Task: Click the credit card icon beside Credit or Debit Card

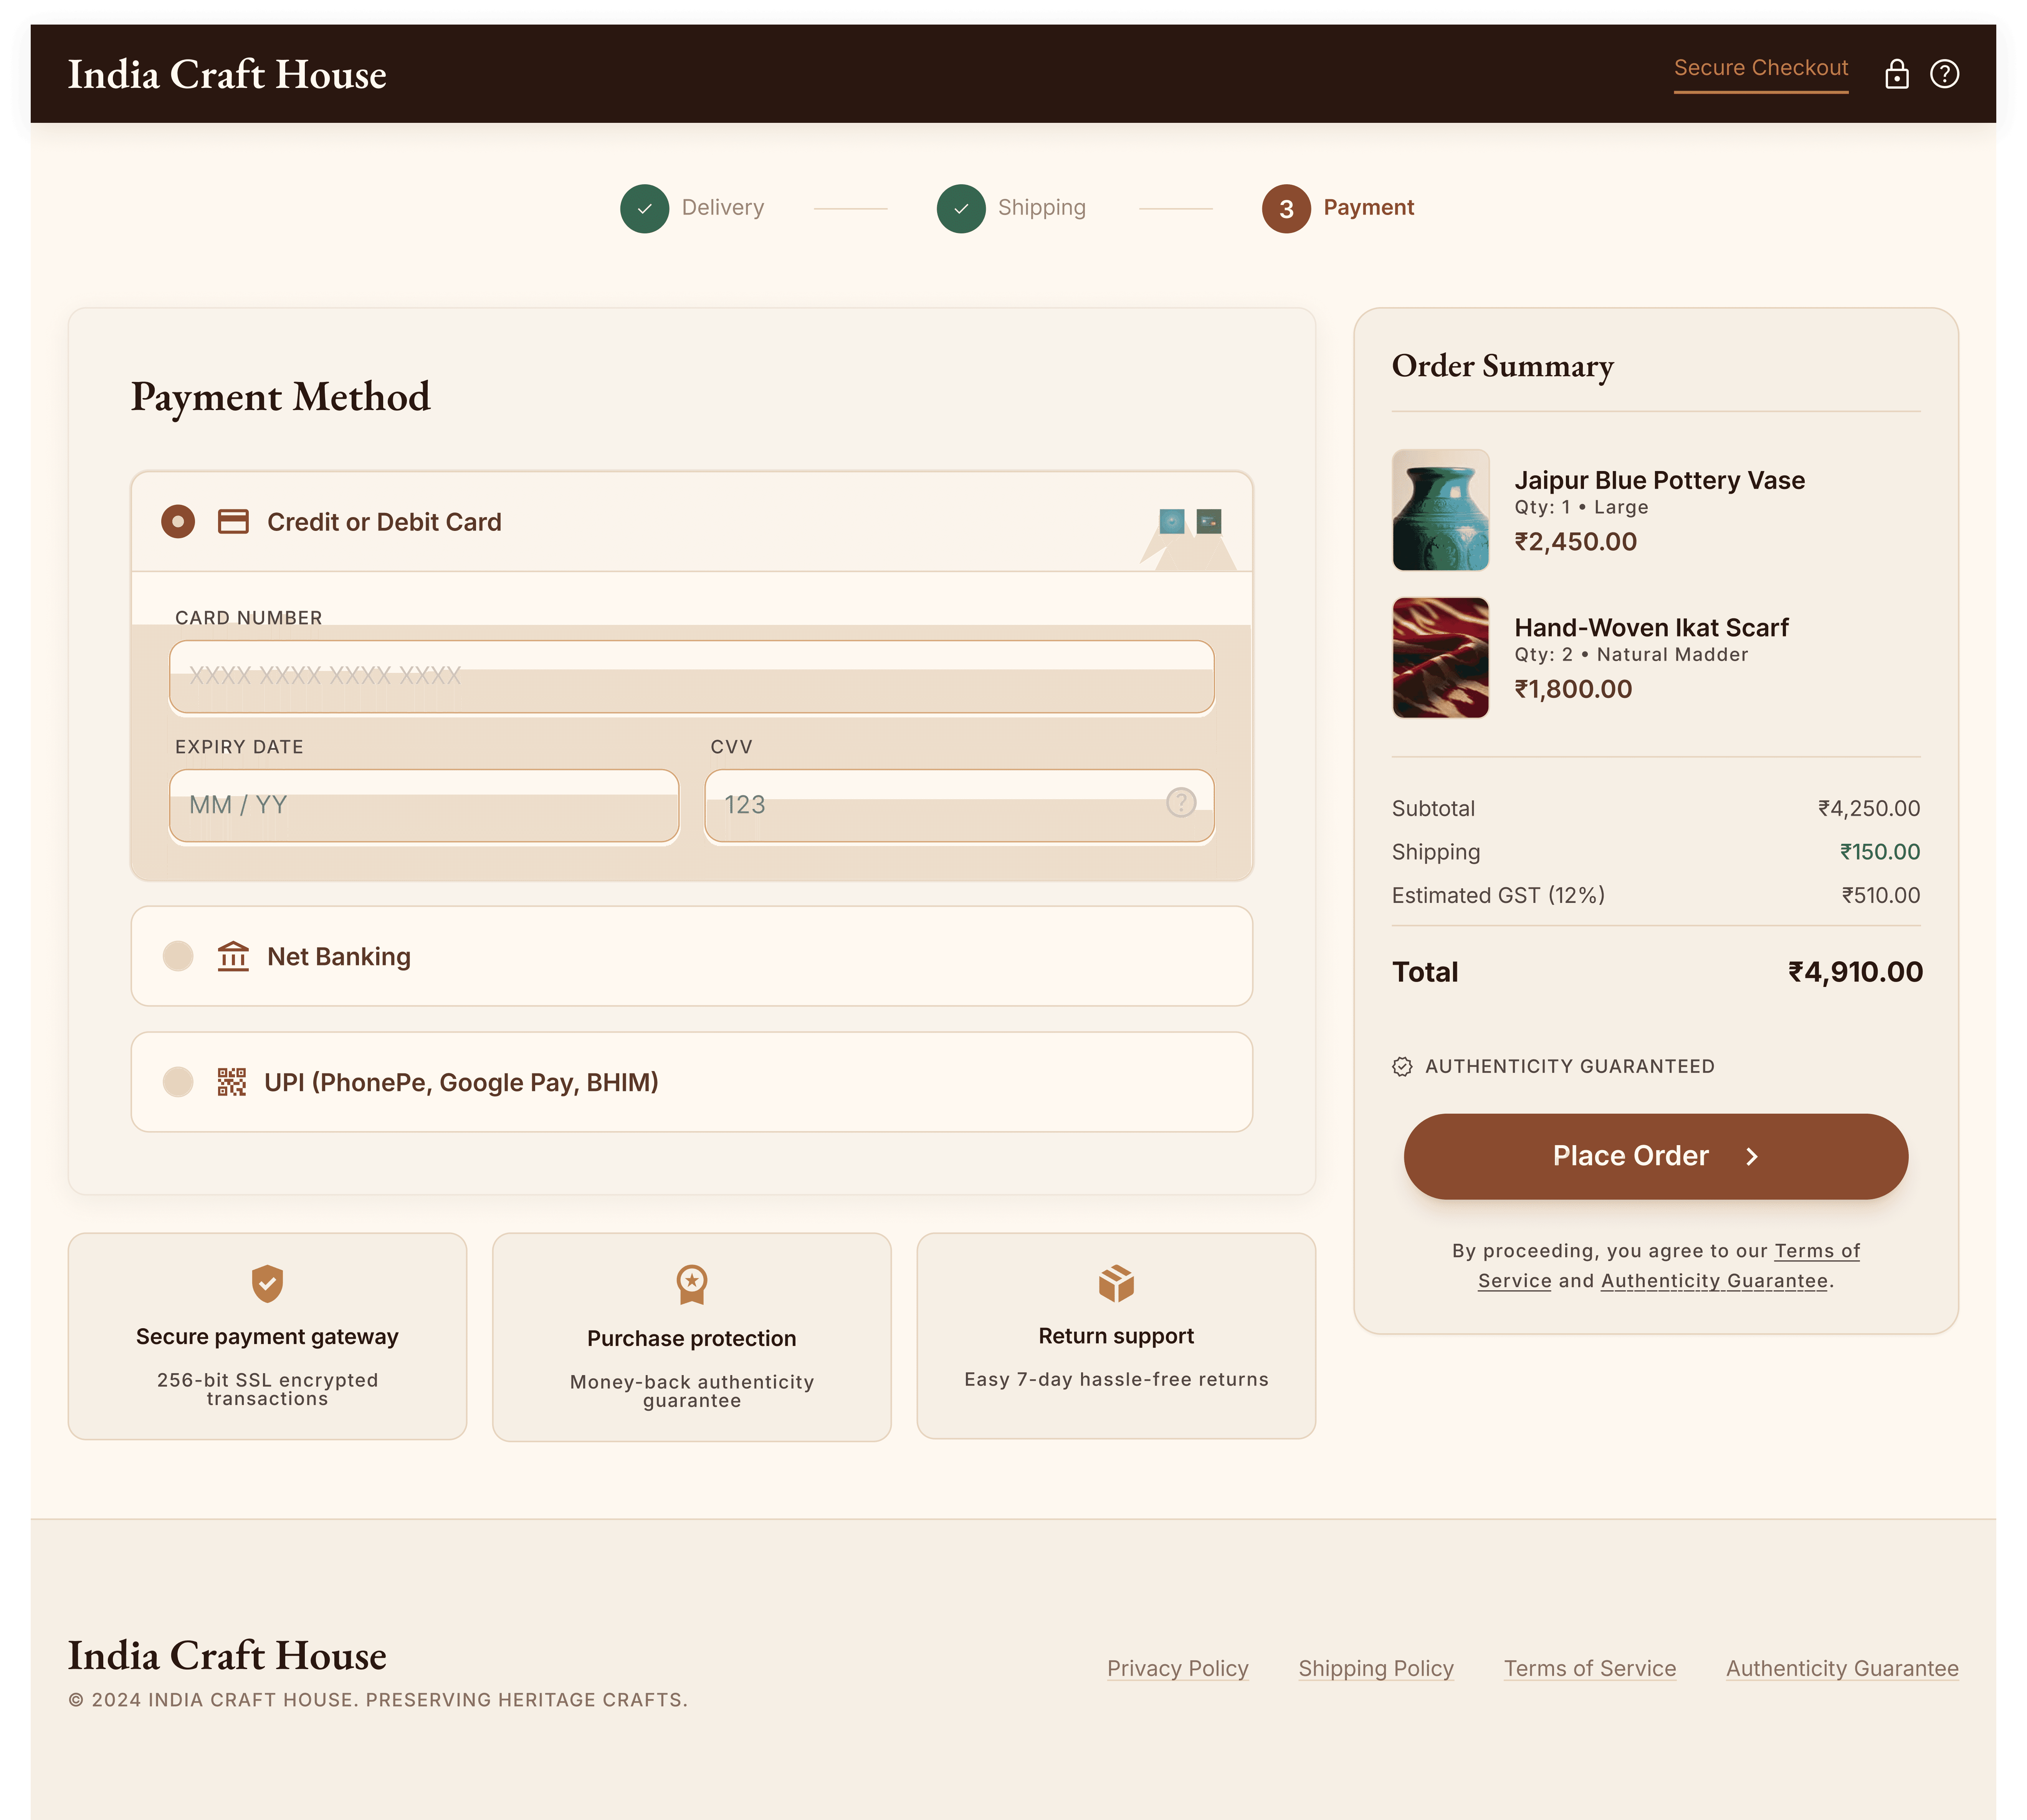Action: pos(233,522)
